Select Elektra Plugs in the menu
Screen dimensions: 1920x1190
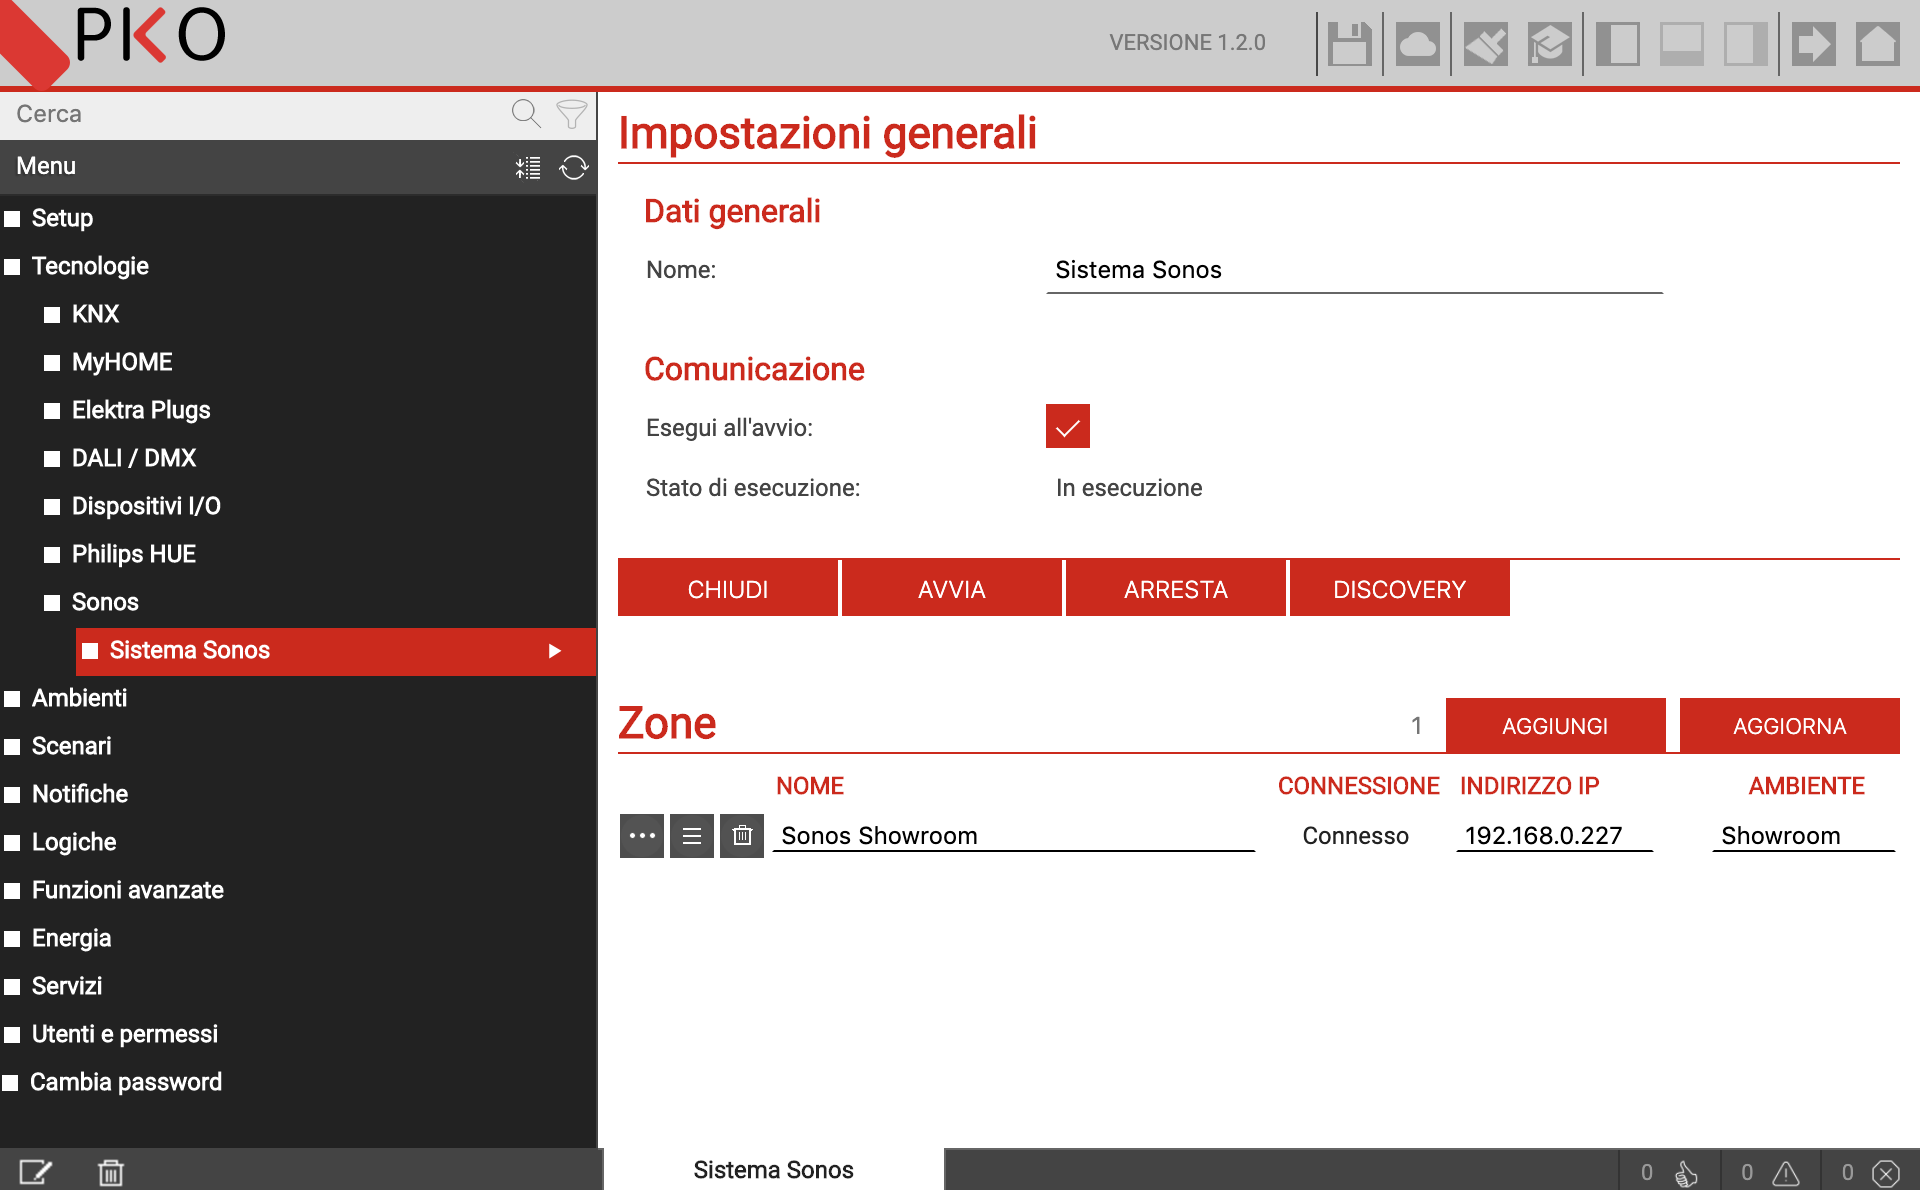[141, 410]
